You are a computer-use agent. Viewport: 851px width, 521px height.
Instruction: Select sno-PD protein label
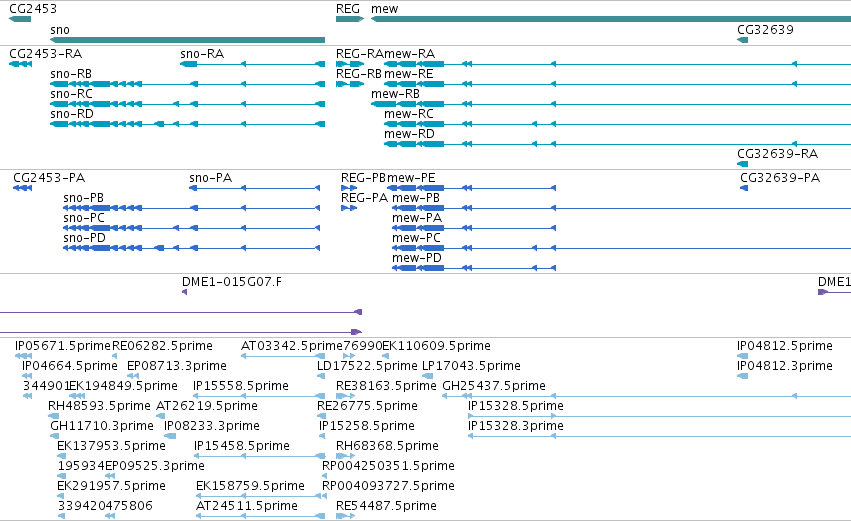pos(85,238)
